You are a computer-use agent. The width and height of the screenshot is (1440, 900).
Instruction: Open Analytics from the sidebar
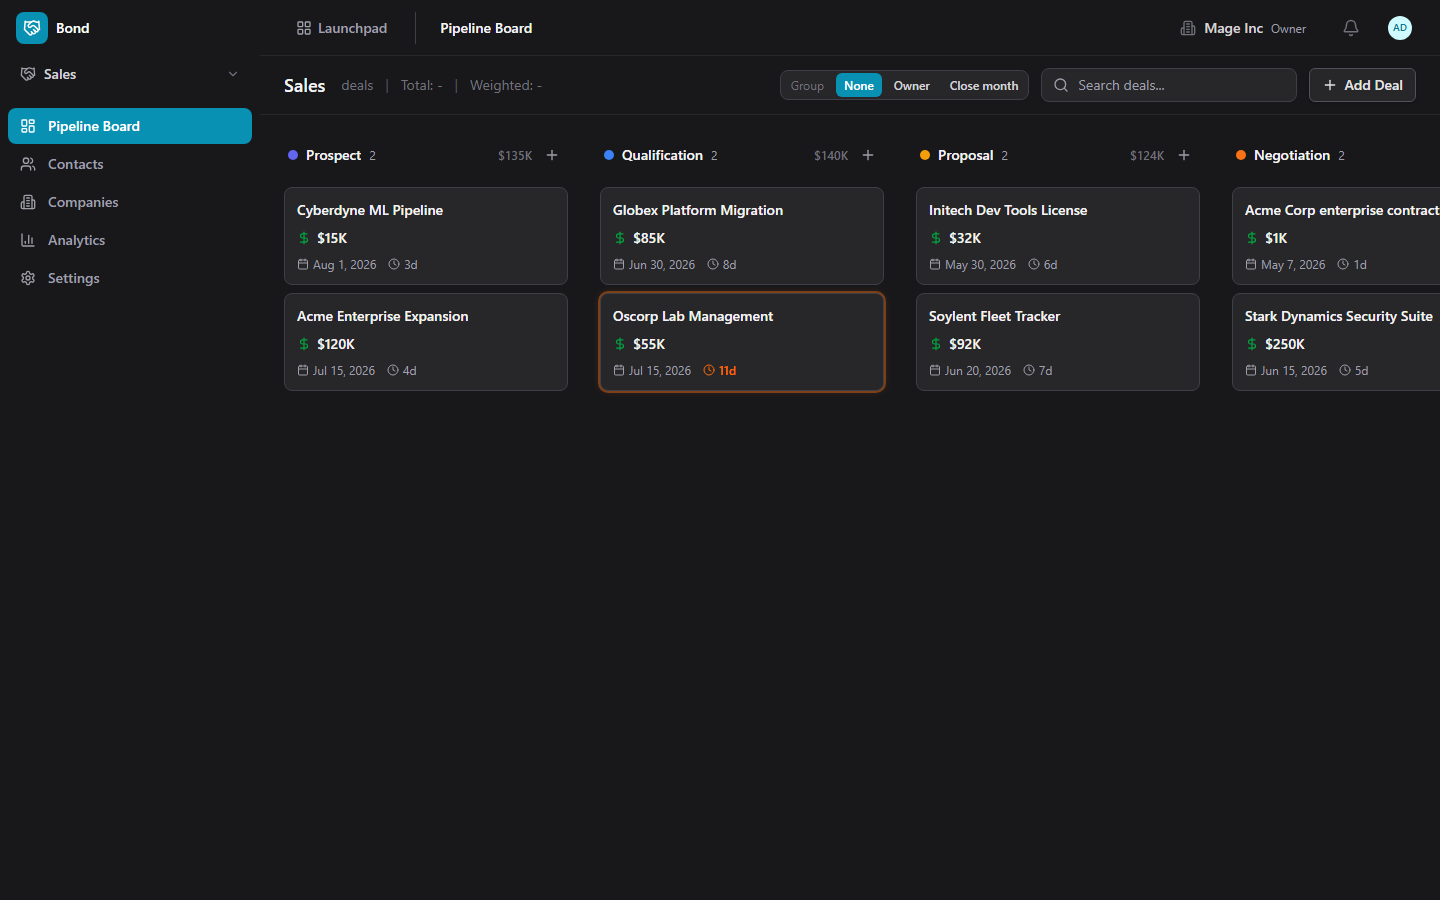click(x=76, y=240)
